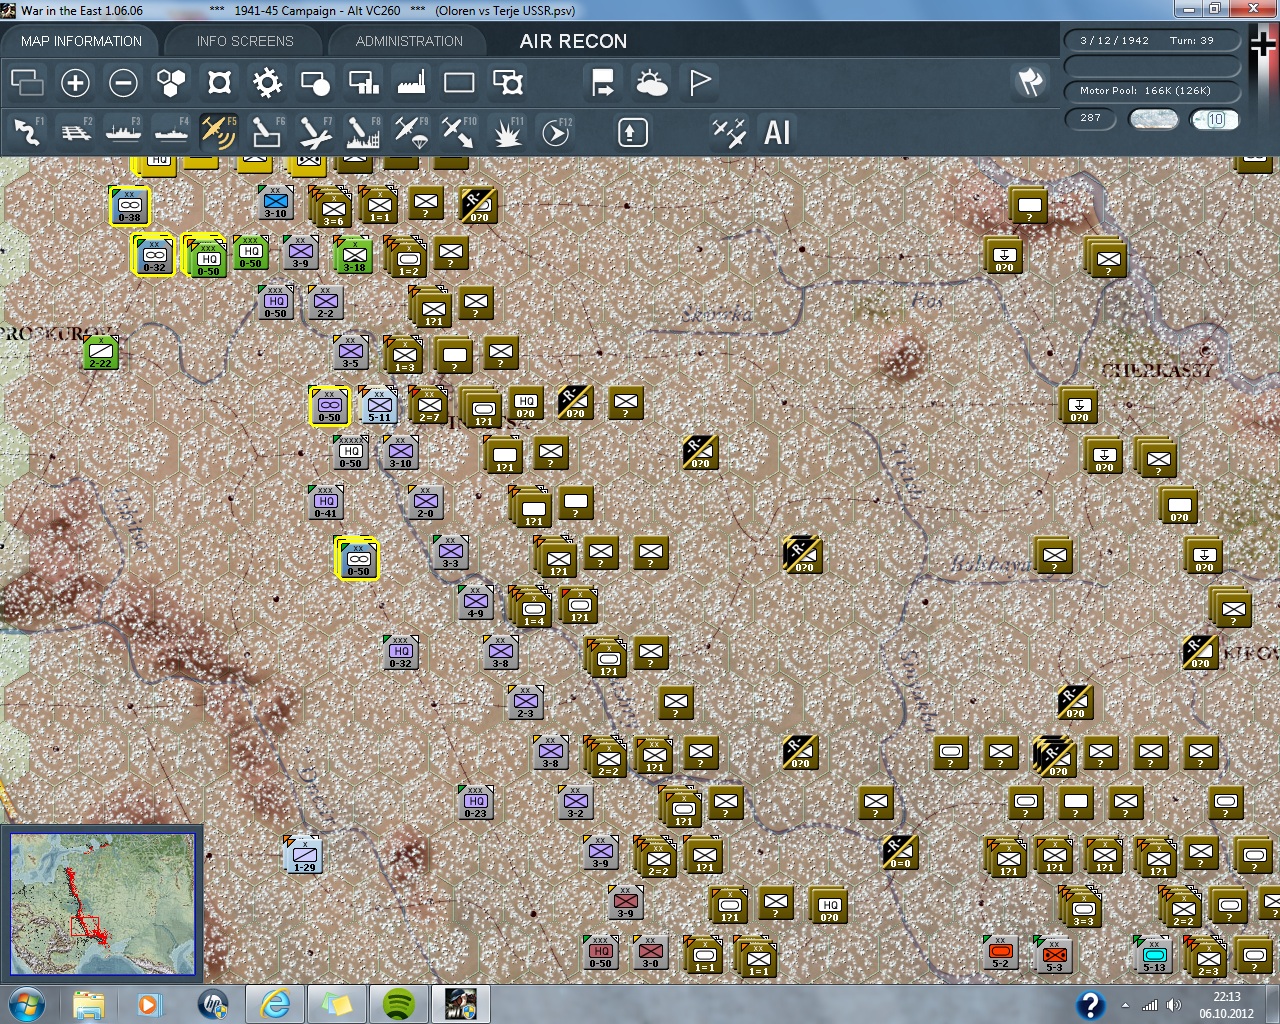
Task: Select the red 5-2 unit counter
Action: [1000, 952]
